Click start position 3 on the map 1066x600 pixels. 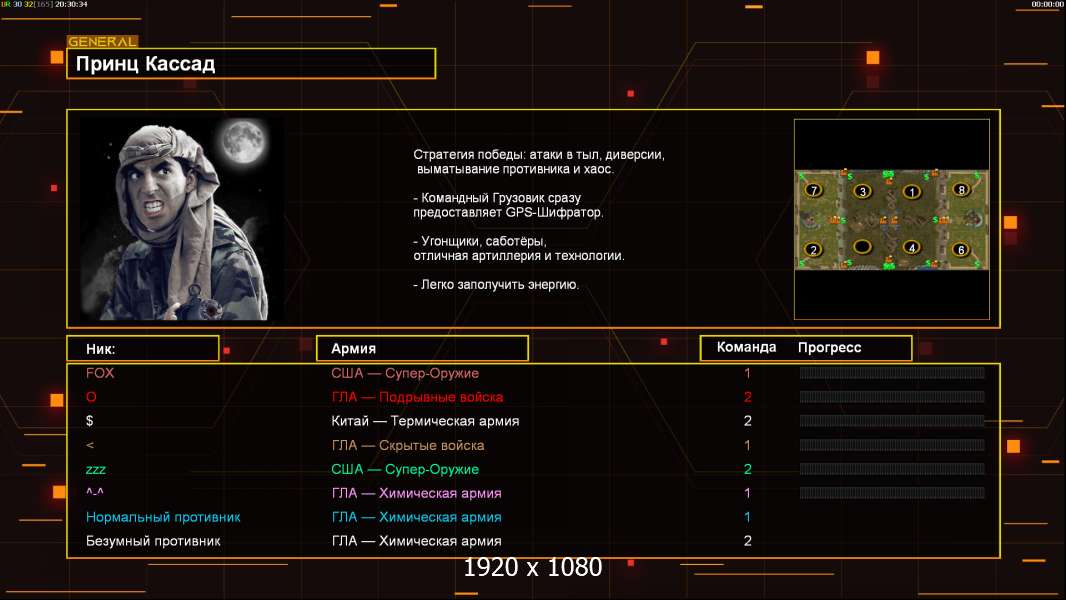coord(862,191)
